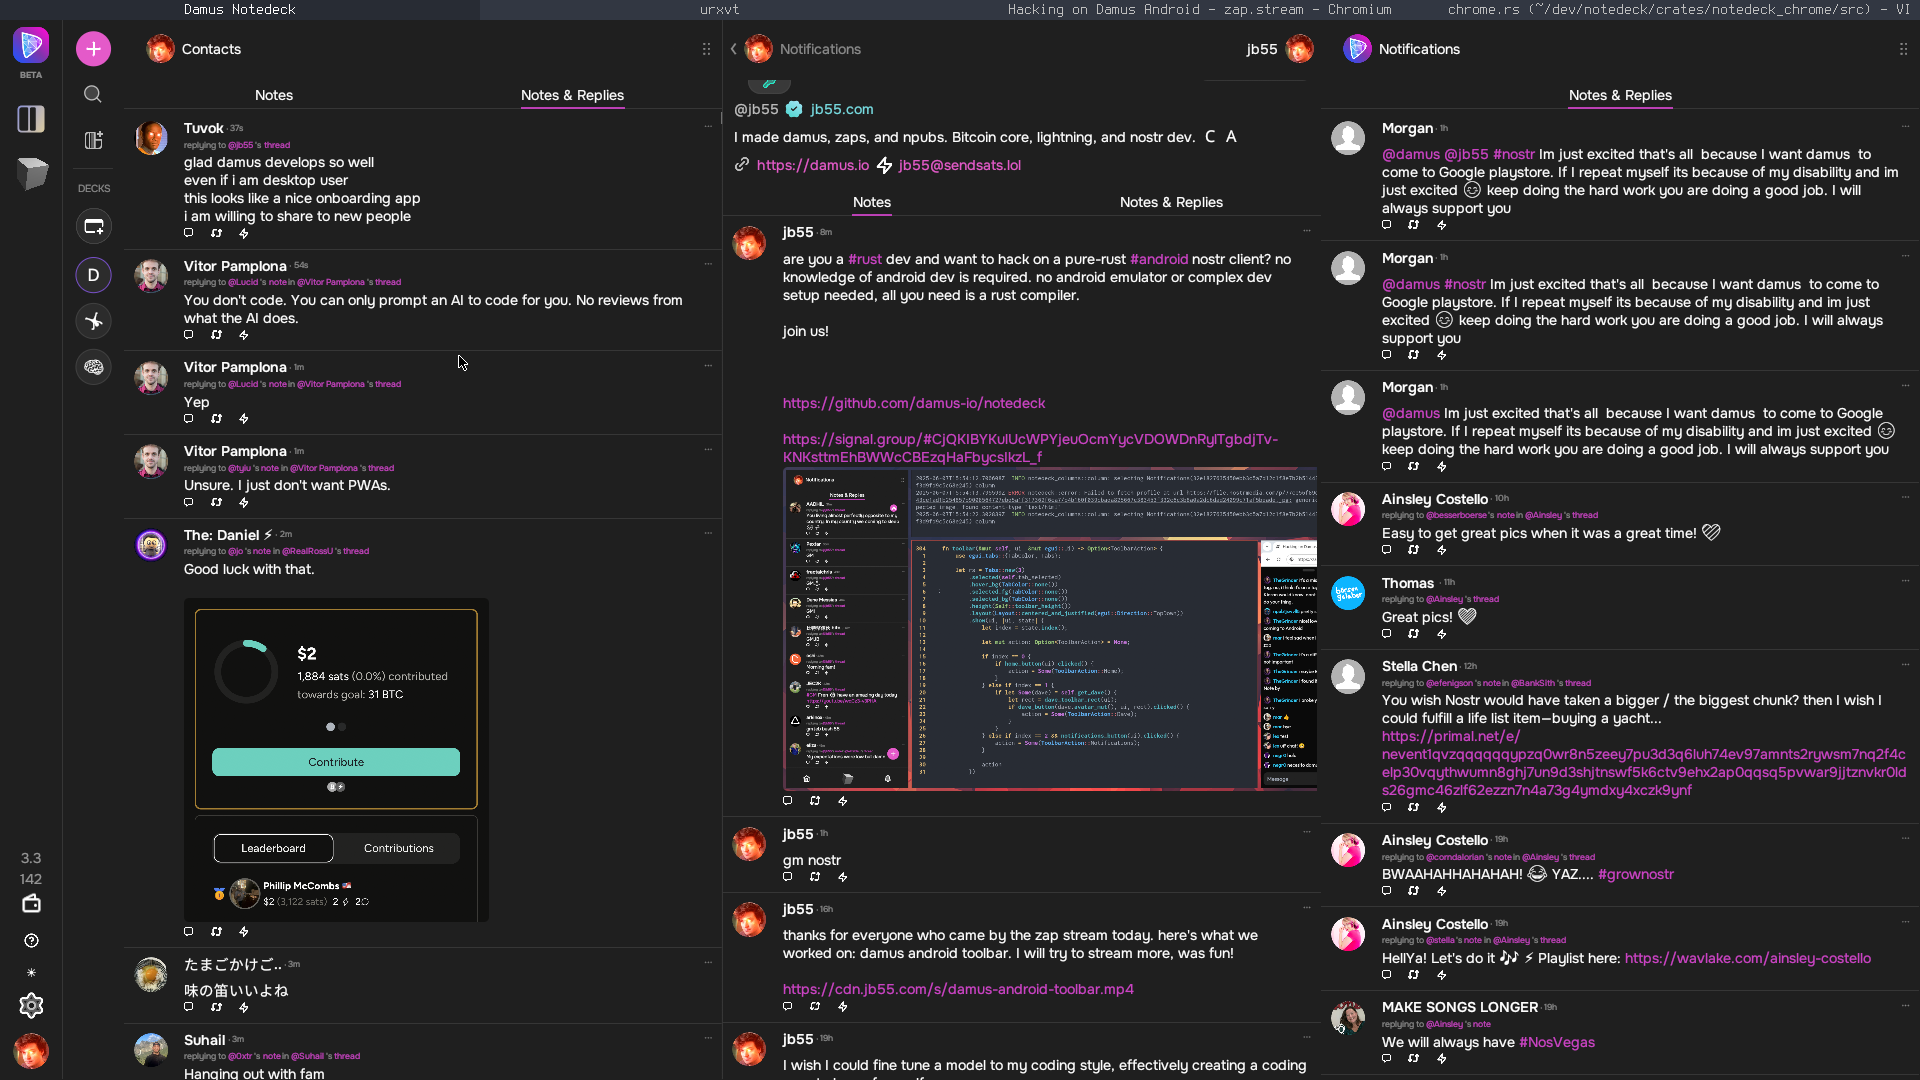
Task: Click the repost icon under Tuvok's note
Action: click(216, 233)
